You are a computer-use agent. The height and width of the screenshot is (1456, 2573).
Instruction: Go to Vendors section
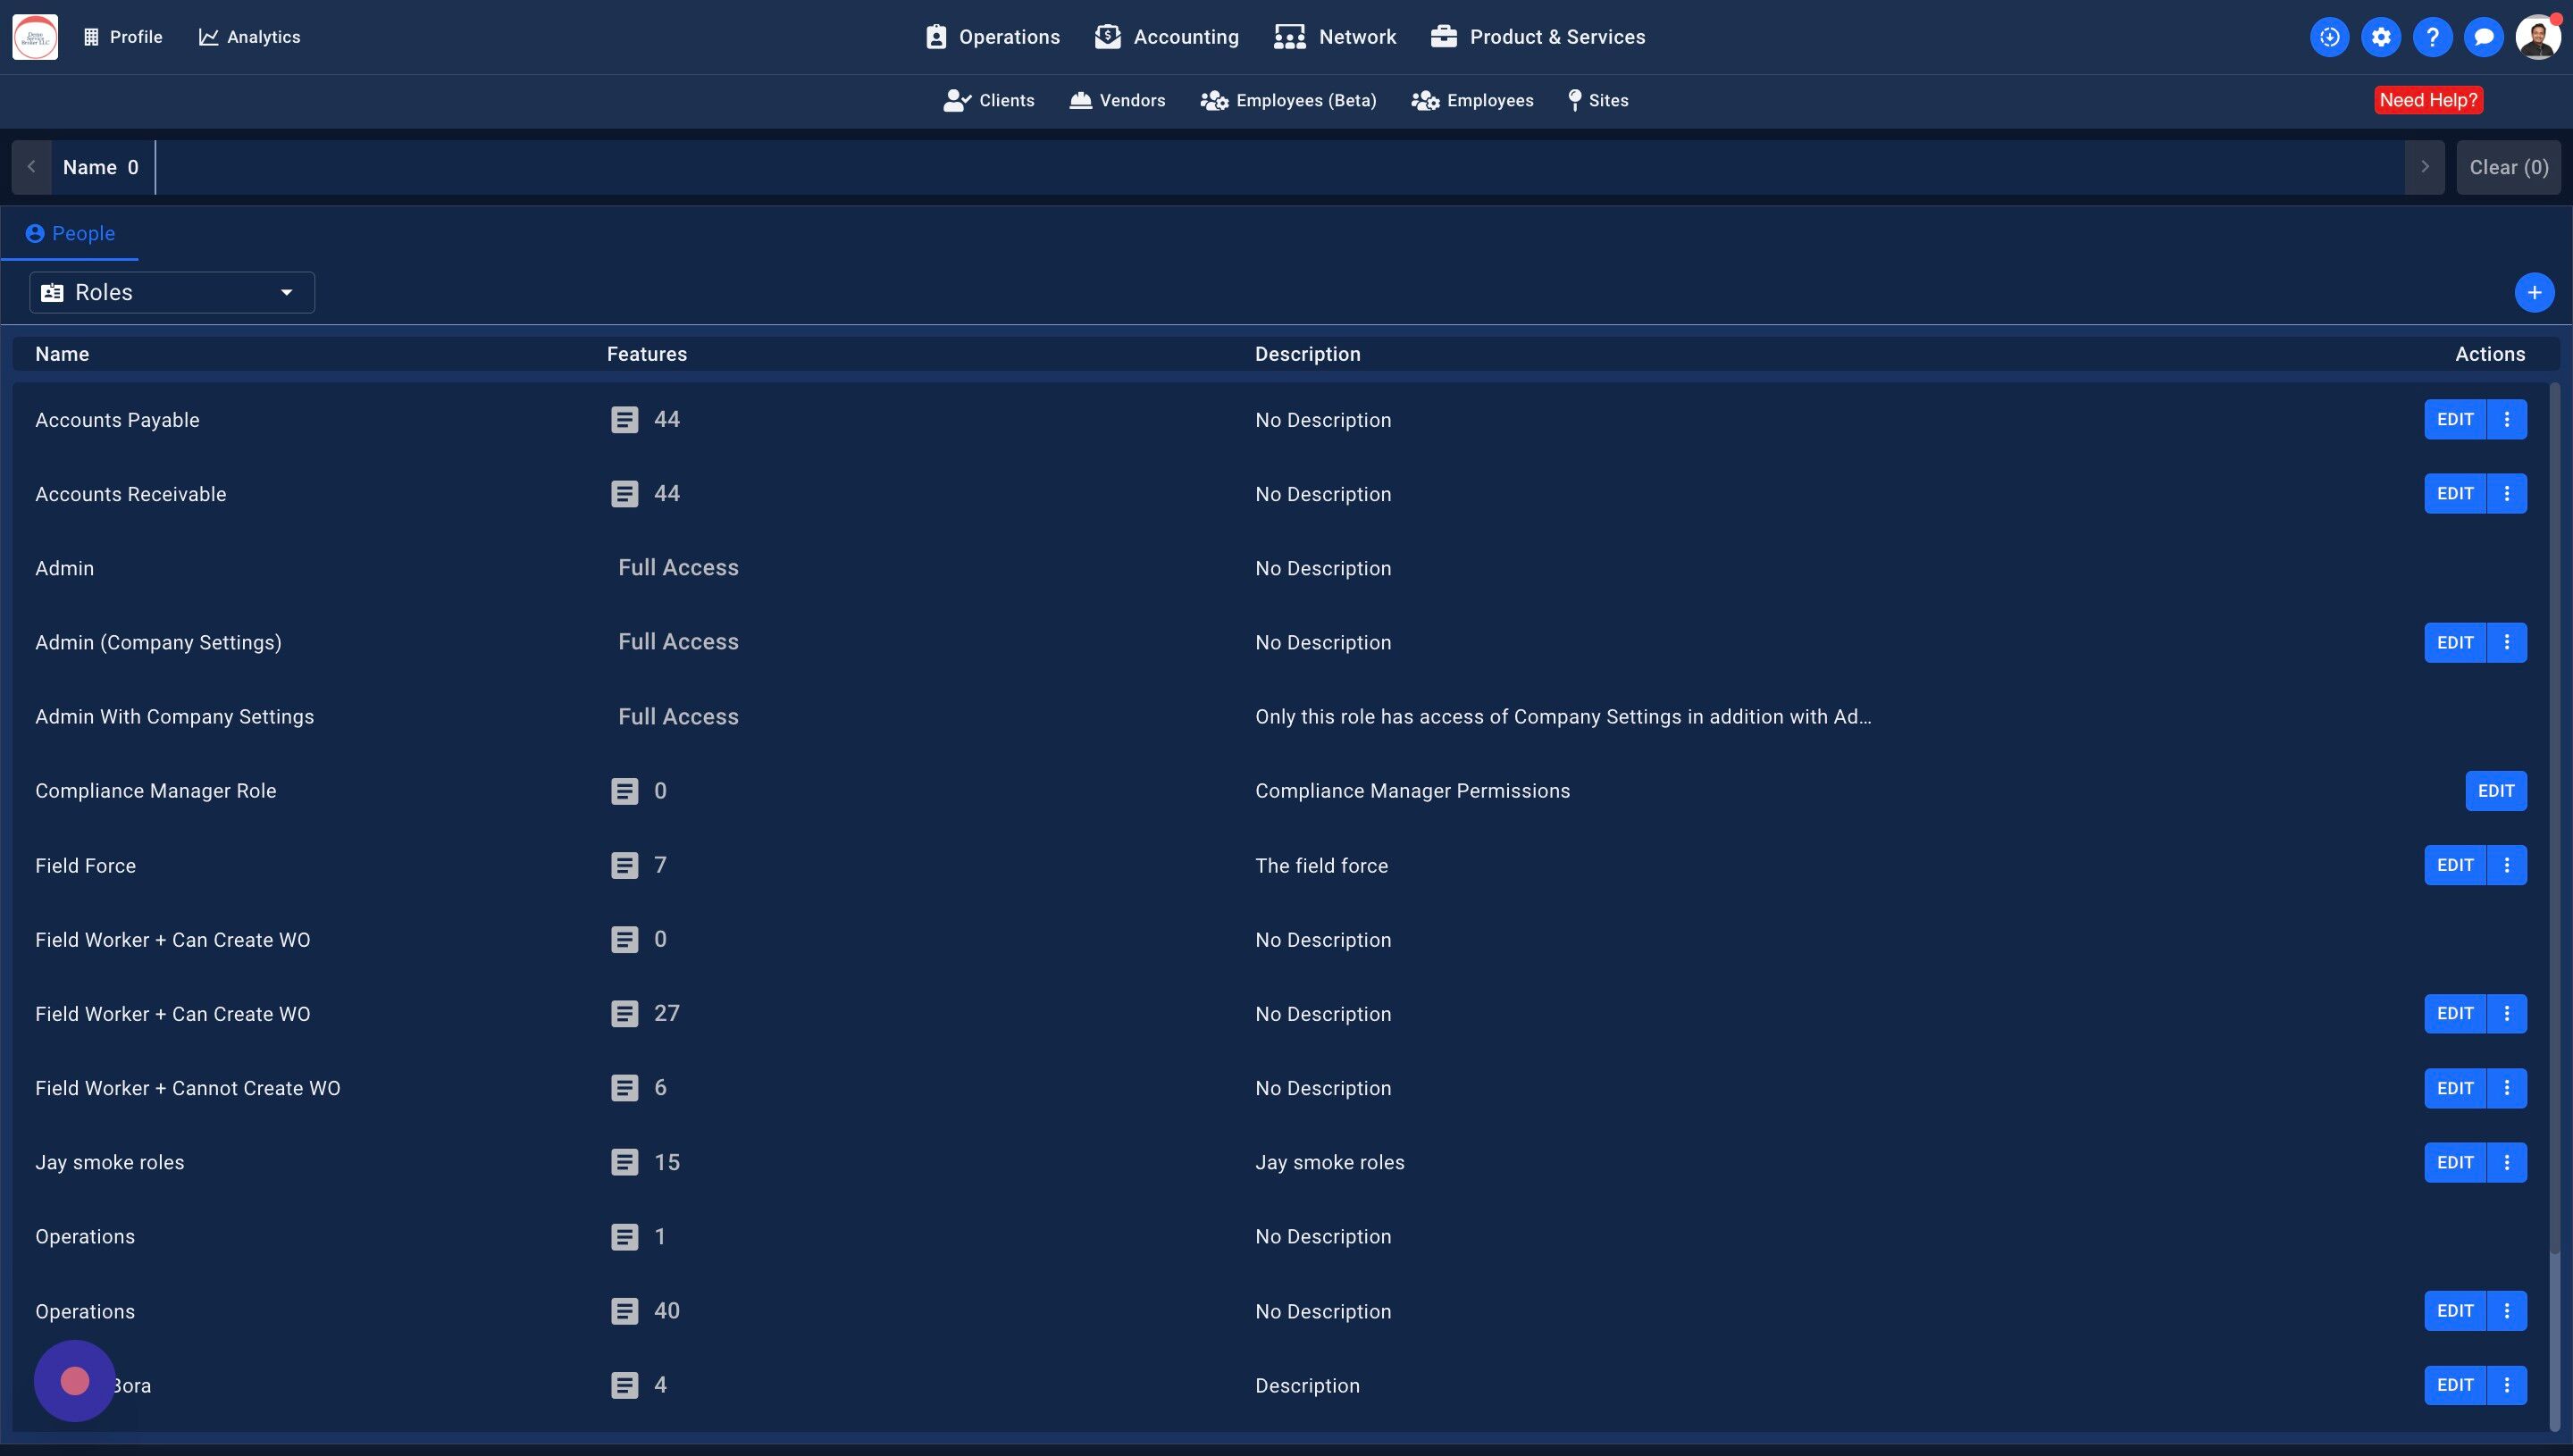click(1117, 101)
